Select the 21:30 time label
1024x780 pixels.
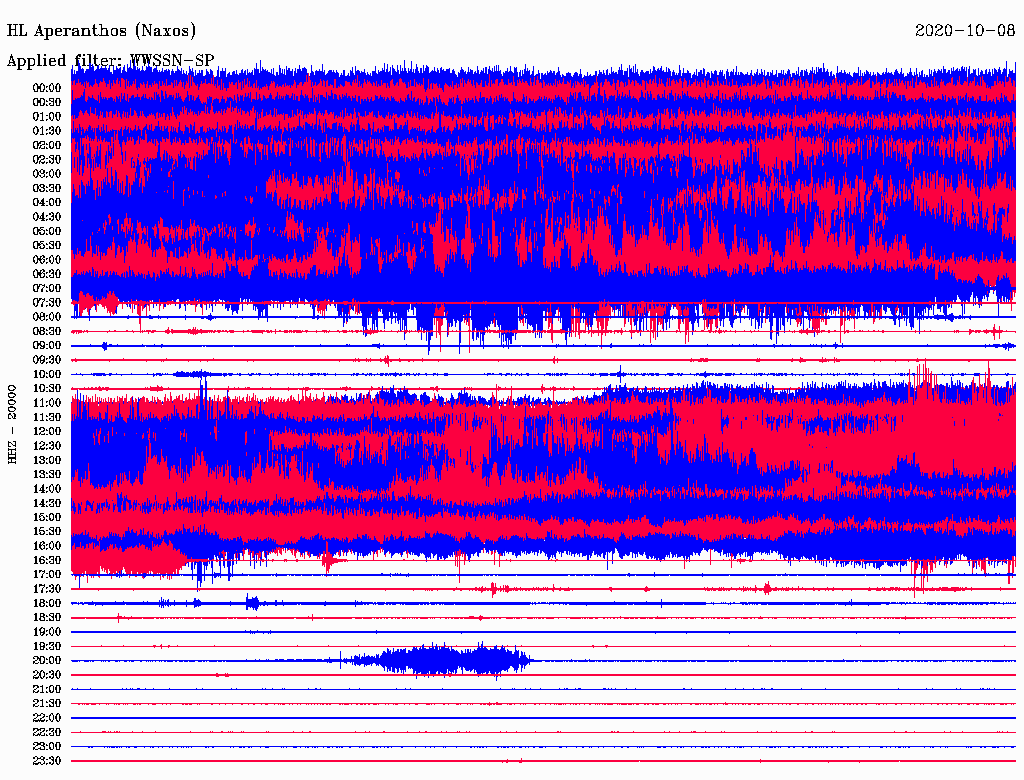coord(47,704)
